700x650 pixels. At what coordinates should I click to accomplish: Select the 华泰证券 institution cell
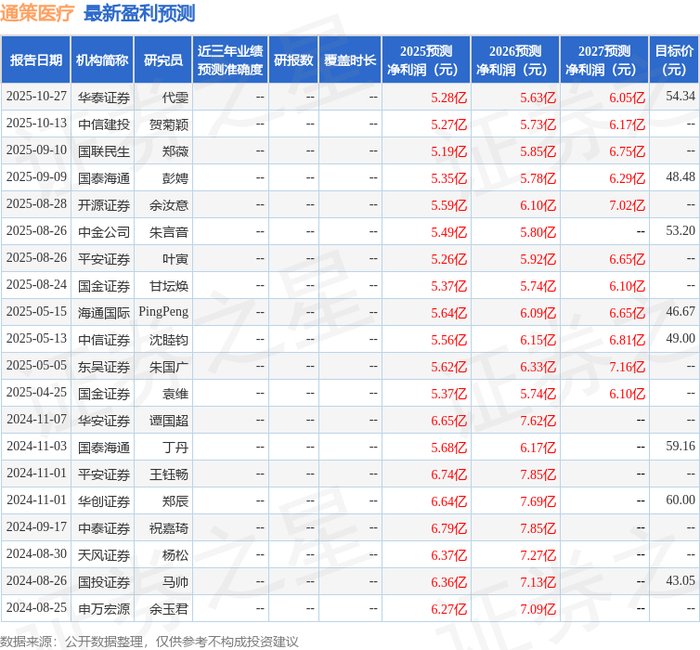coord(104,97)
